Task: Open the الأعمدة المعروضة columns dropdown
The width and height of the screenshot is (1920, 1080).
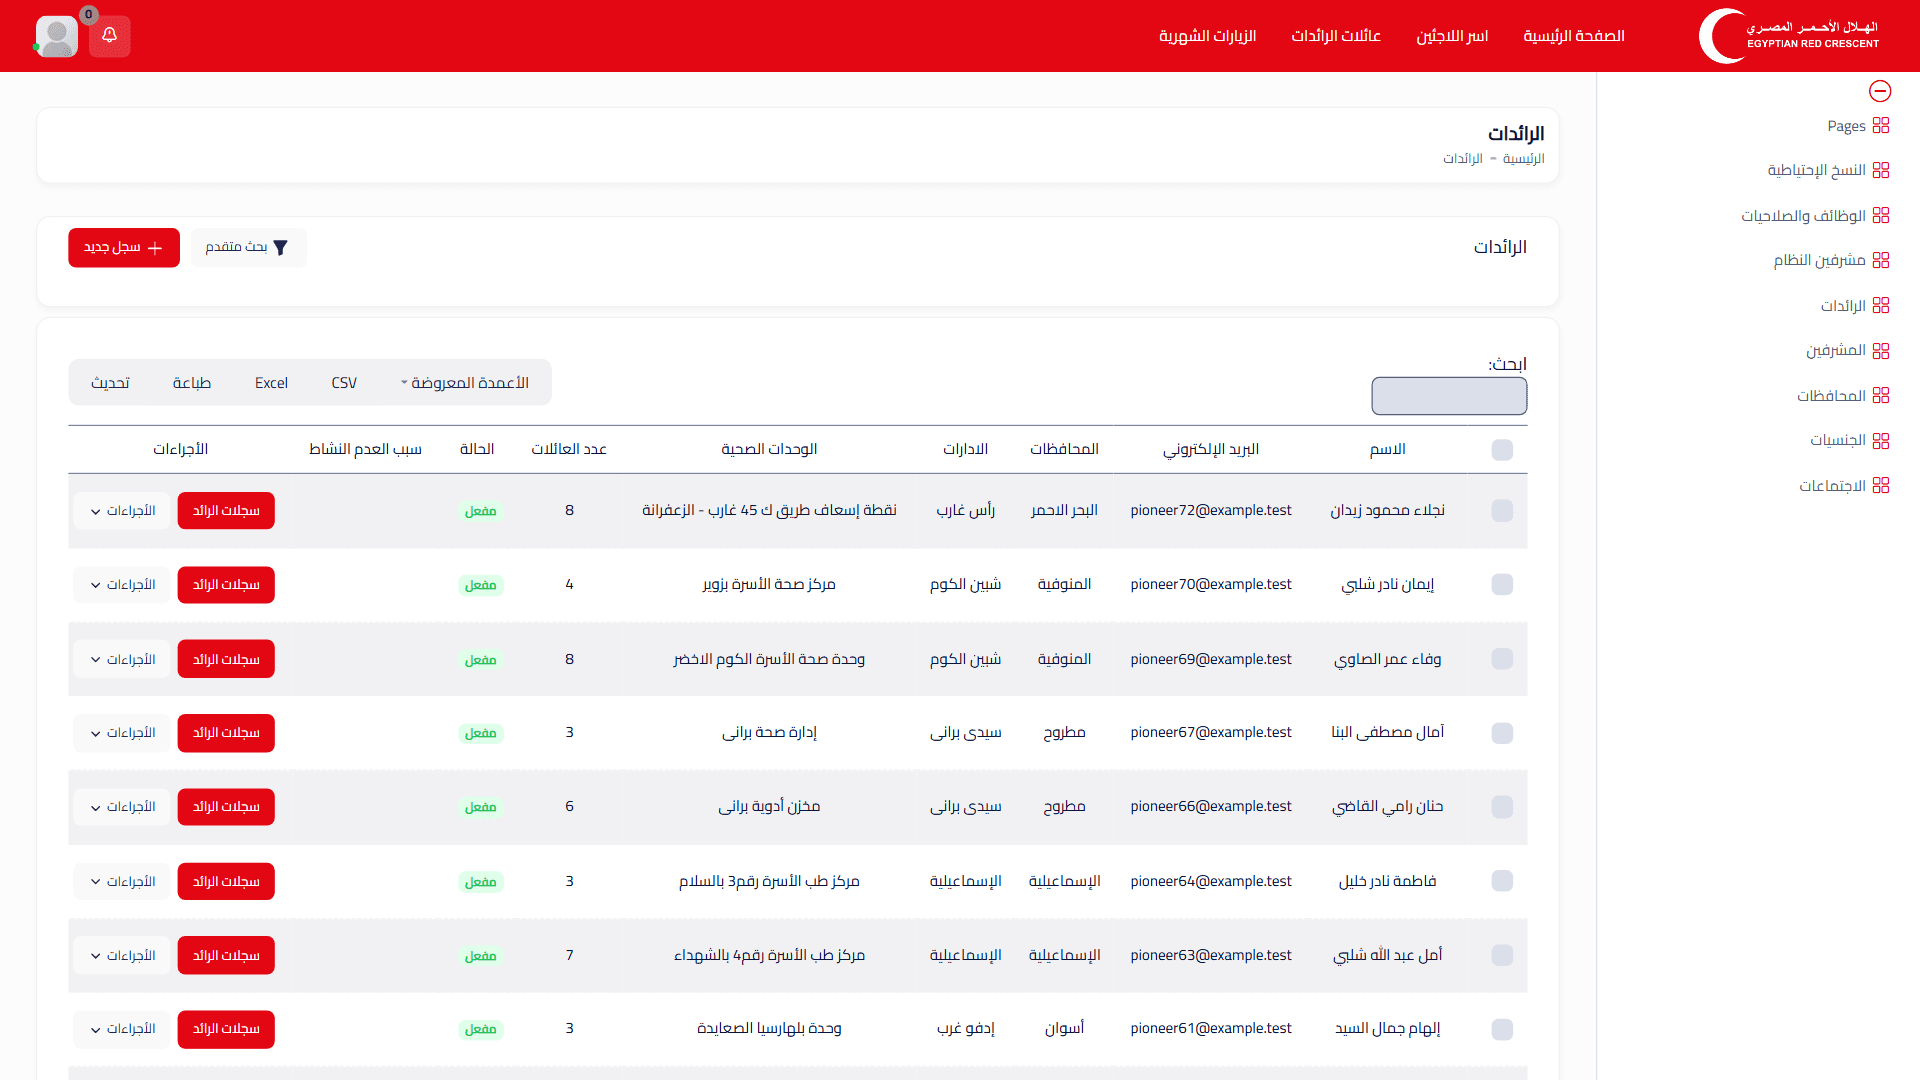Action: [x=465, y=383]
